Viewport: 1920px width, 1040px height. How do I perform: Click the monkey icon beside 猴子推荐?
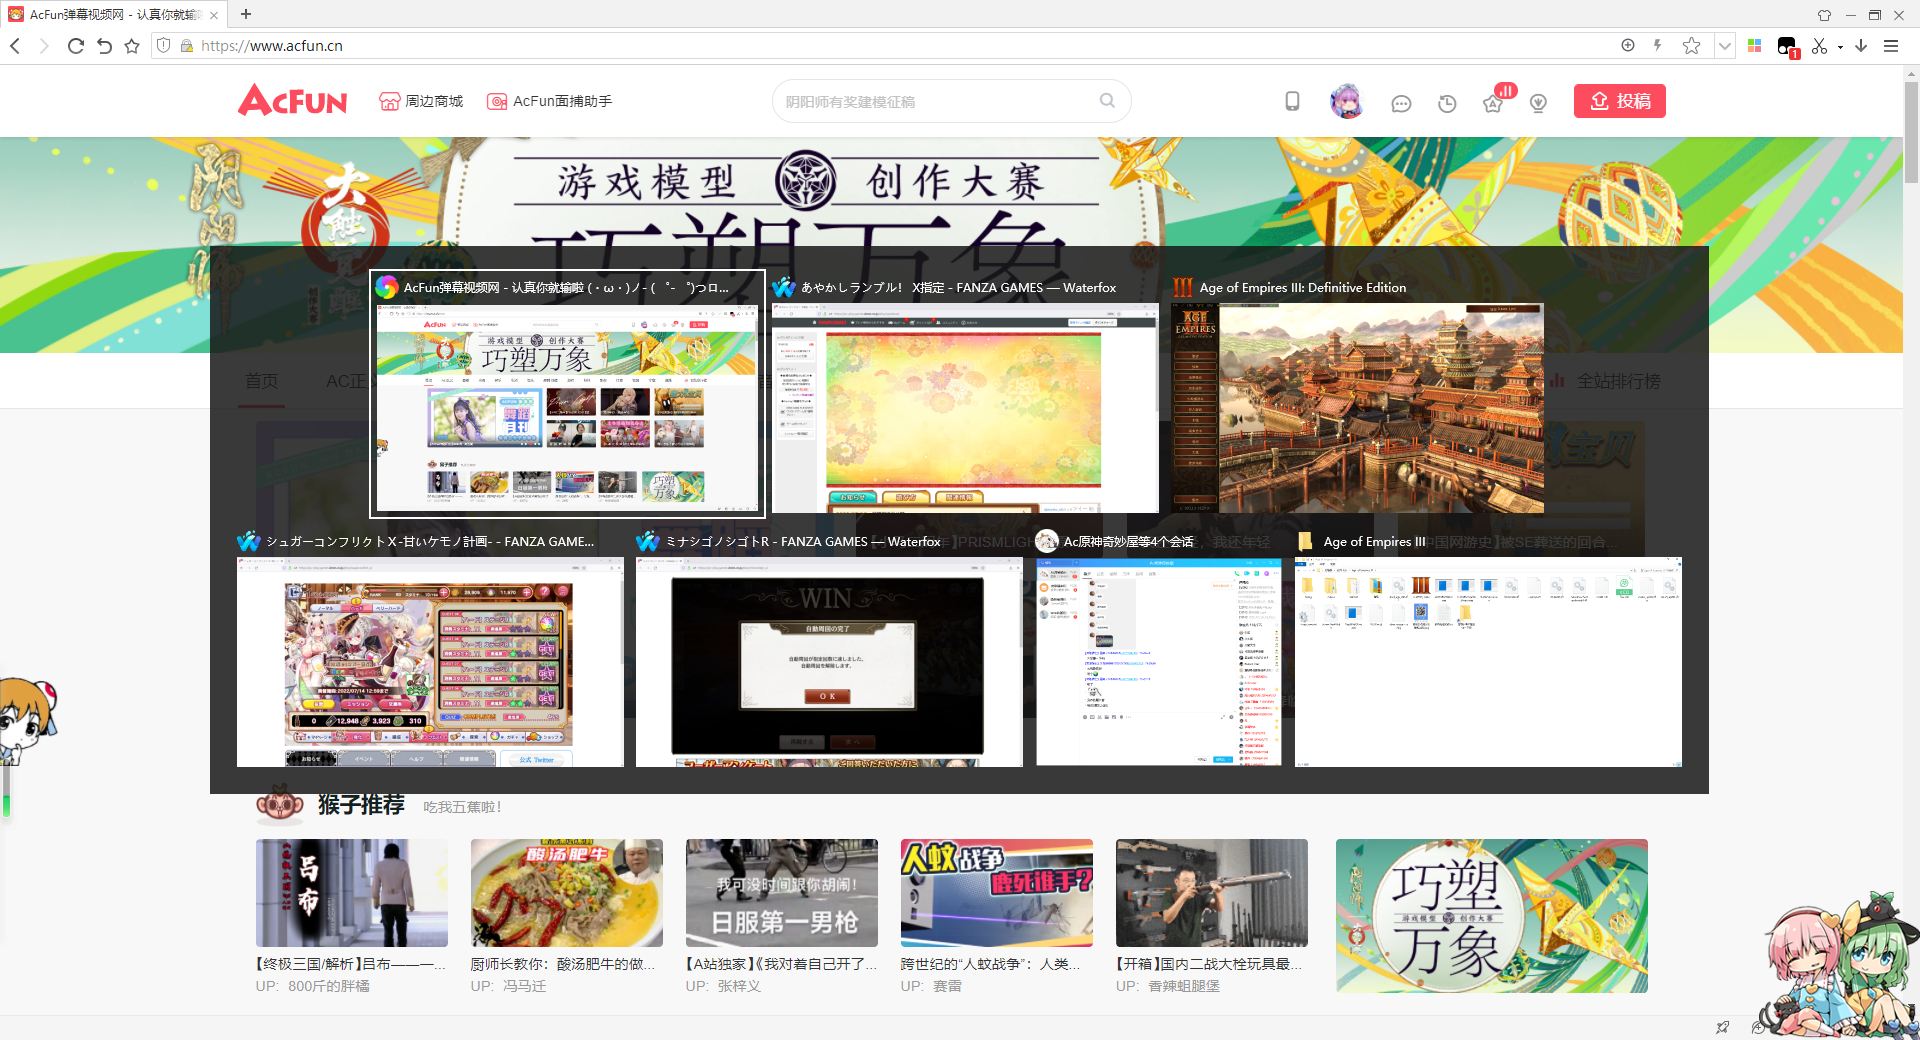pyautogui.click(x=280, y=805)
